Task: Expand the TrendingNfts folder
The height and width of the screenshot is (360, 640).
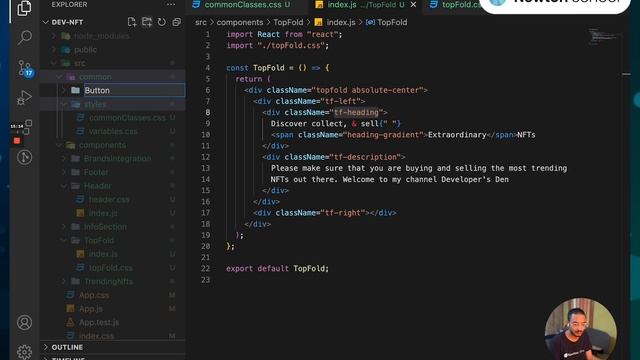Action: click(64, 281)
